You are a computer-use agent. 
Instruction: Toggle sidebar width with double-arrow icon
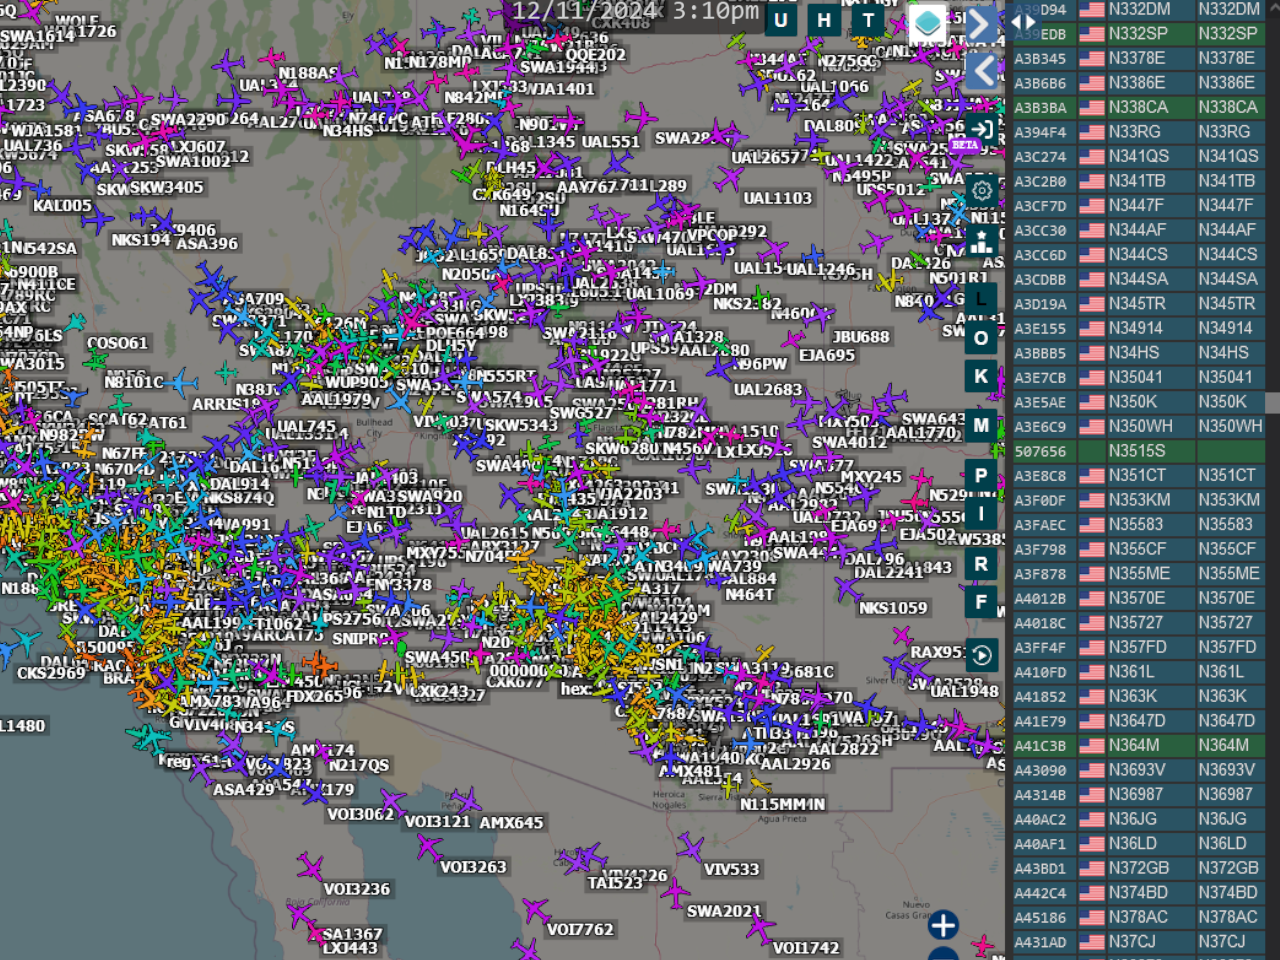[1024, 21]
